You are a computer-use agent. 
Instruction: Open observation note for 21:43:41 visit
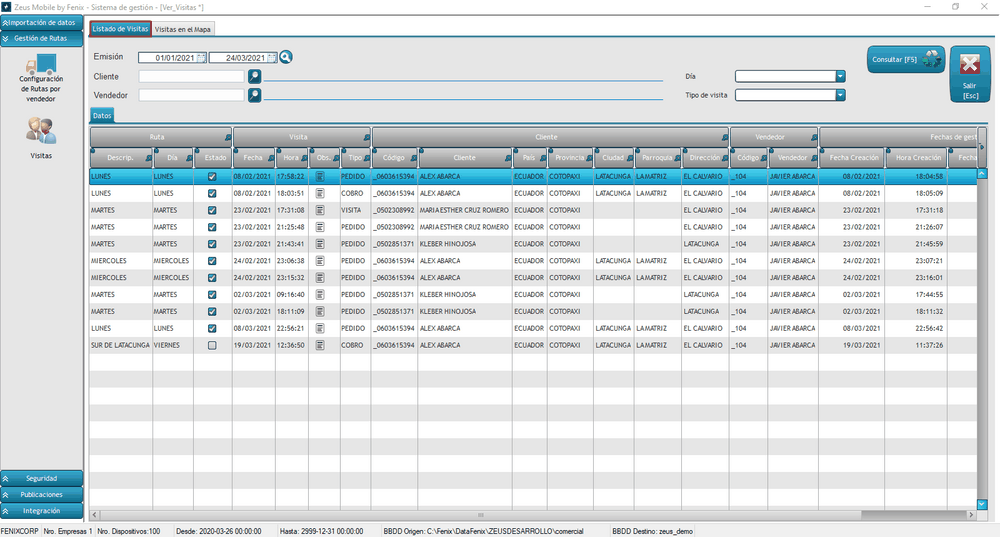click(x=320, y=244)
